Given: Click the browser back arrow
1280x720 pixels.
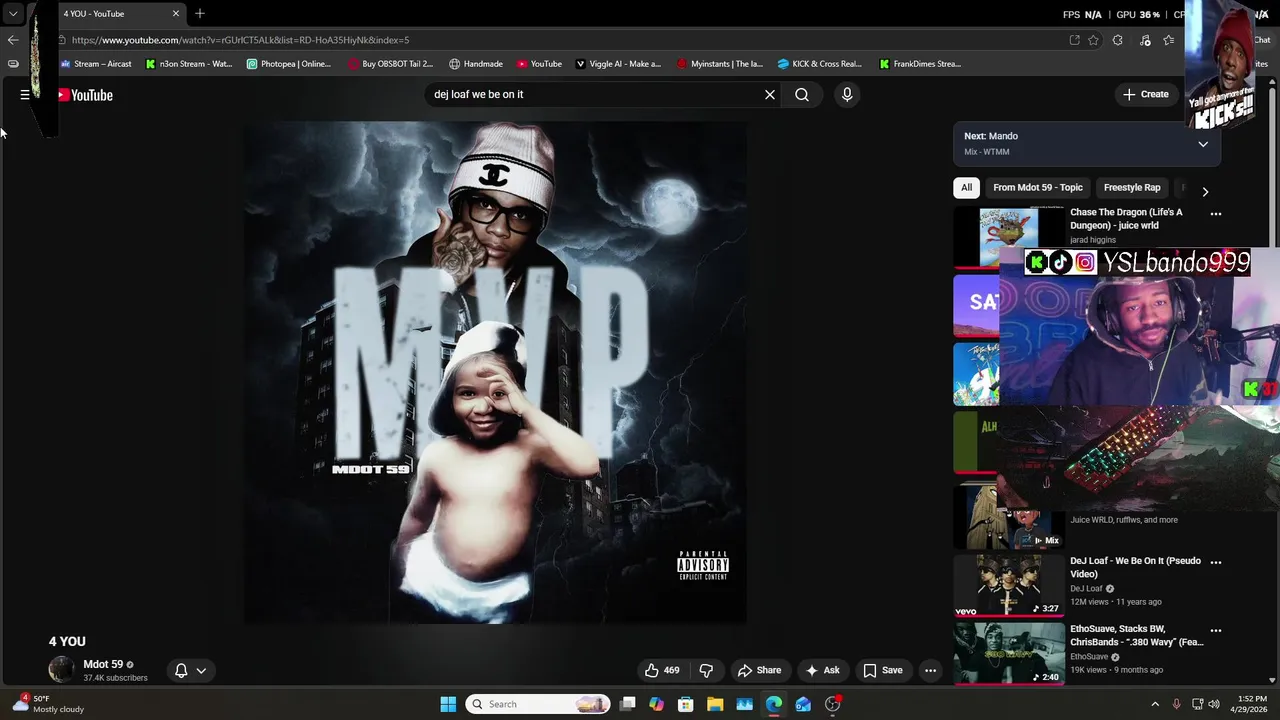Looking at the screenshot, I should [x=13, y=40].
